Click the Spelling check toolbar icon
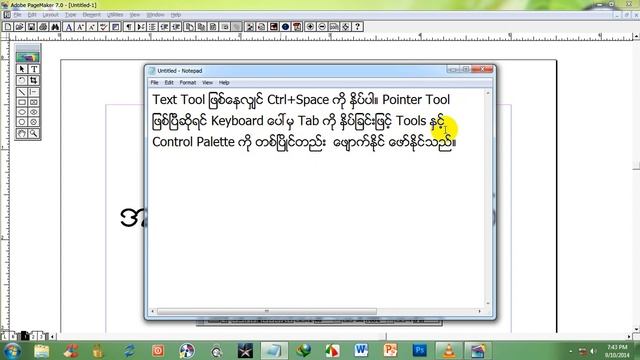 coord(104,27)
